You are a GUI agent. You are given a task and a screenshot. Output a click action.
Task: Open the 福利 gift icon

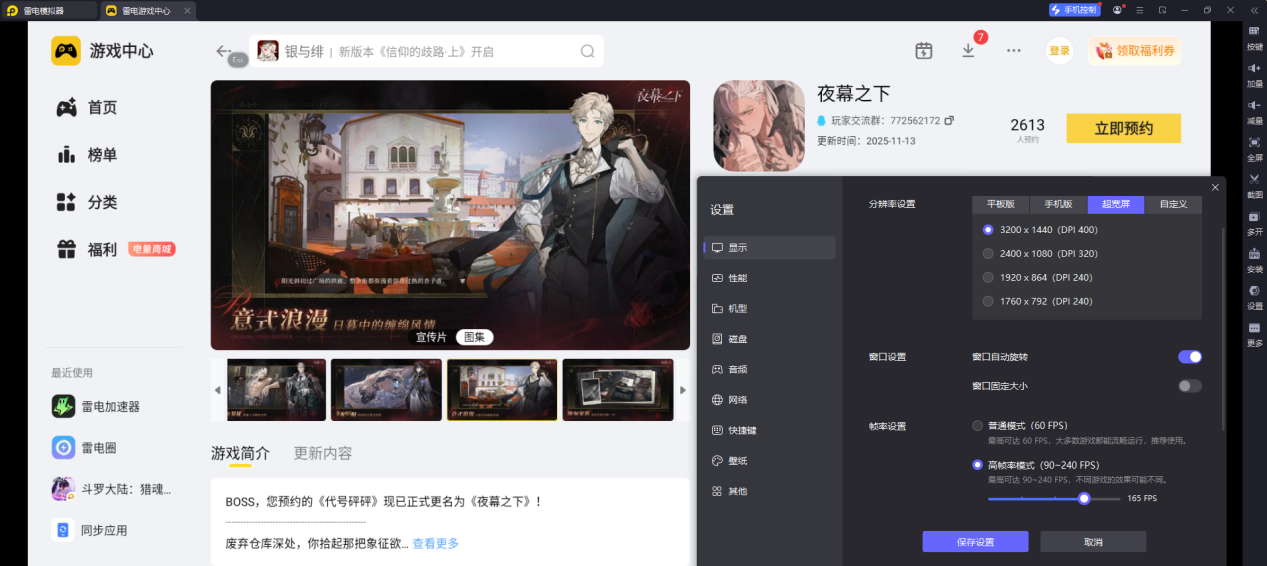tap(67, 249)
